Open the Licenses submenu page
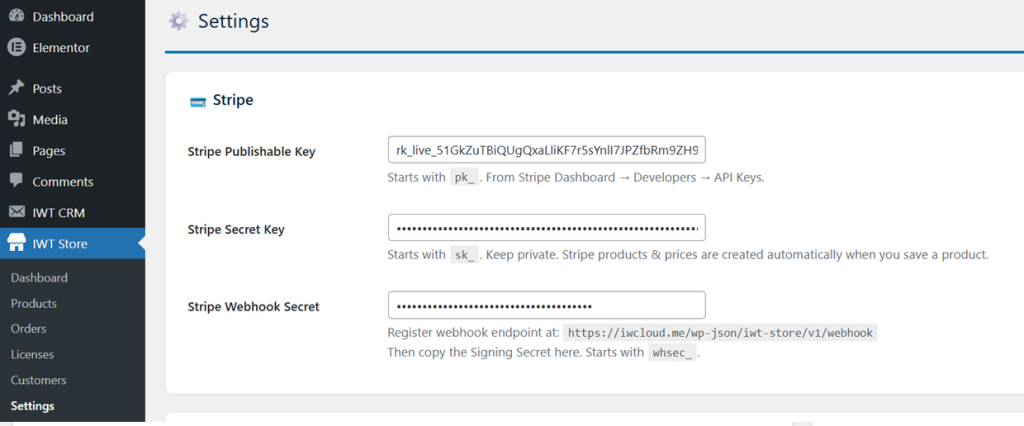This screenshot has height=426, width=1024. coord(32,354)
